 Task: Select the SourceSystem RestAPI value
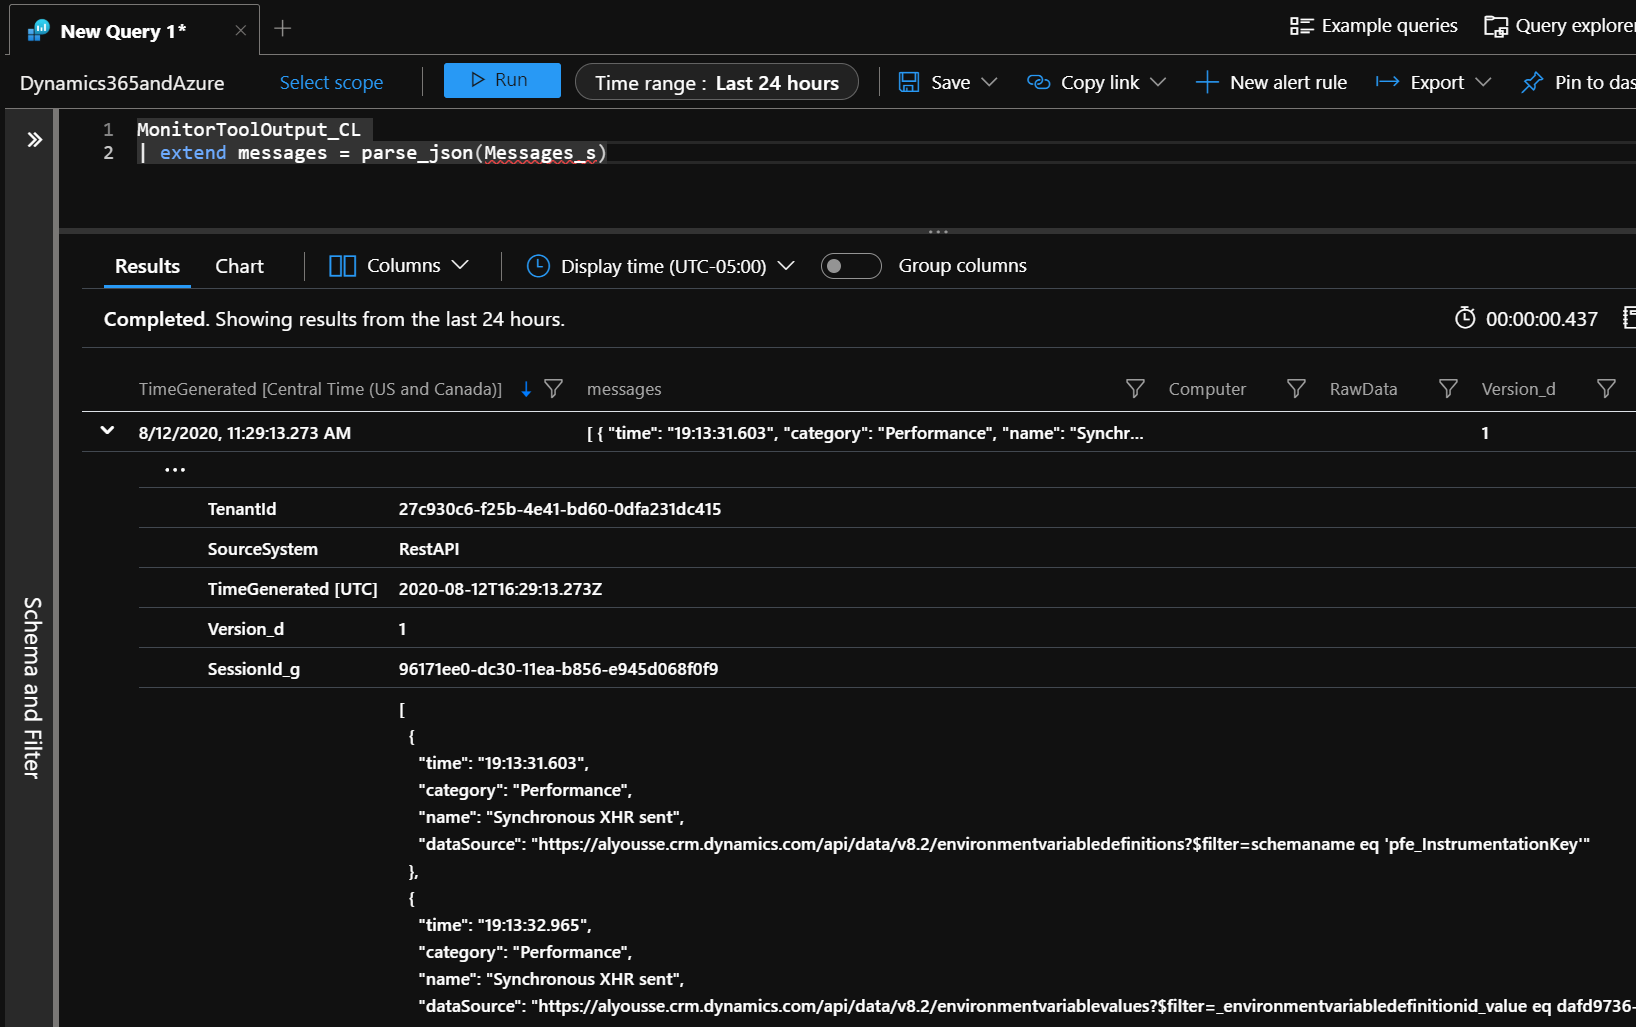429,549
